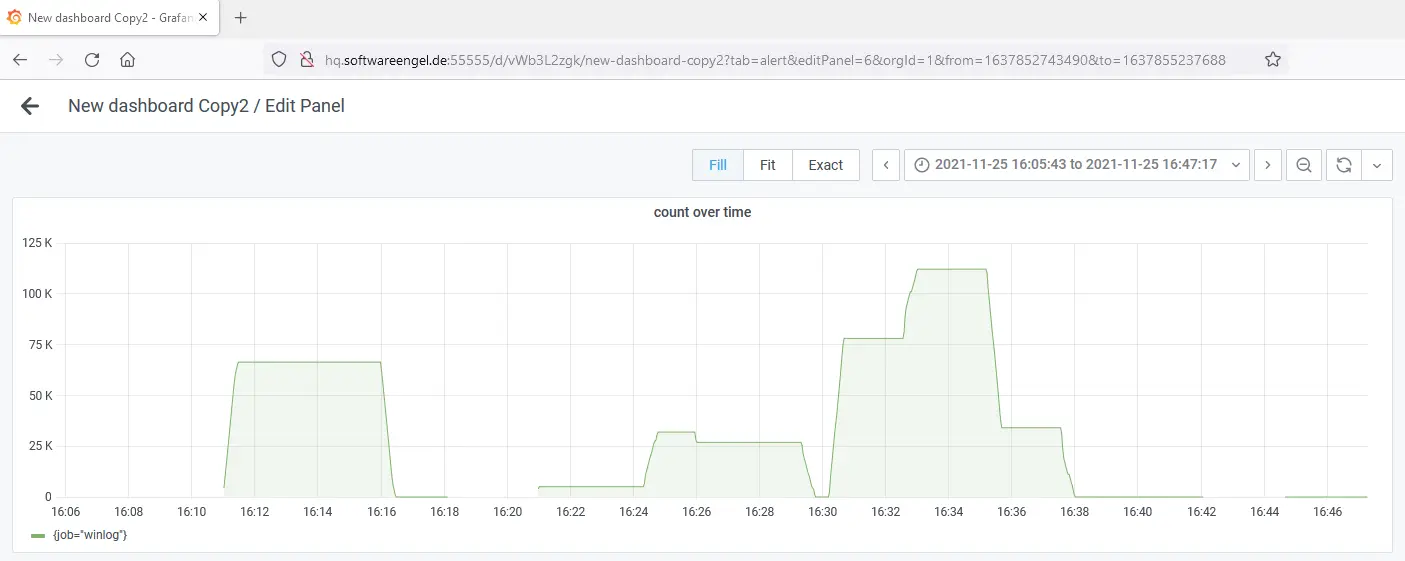The width and height of the screenshot is (1405, 561).
Task: Refresh the dashboard using the refresh icon
Action: click(1343, 165)
